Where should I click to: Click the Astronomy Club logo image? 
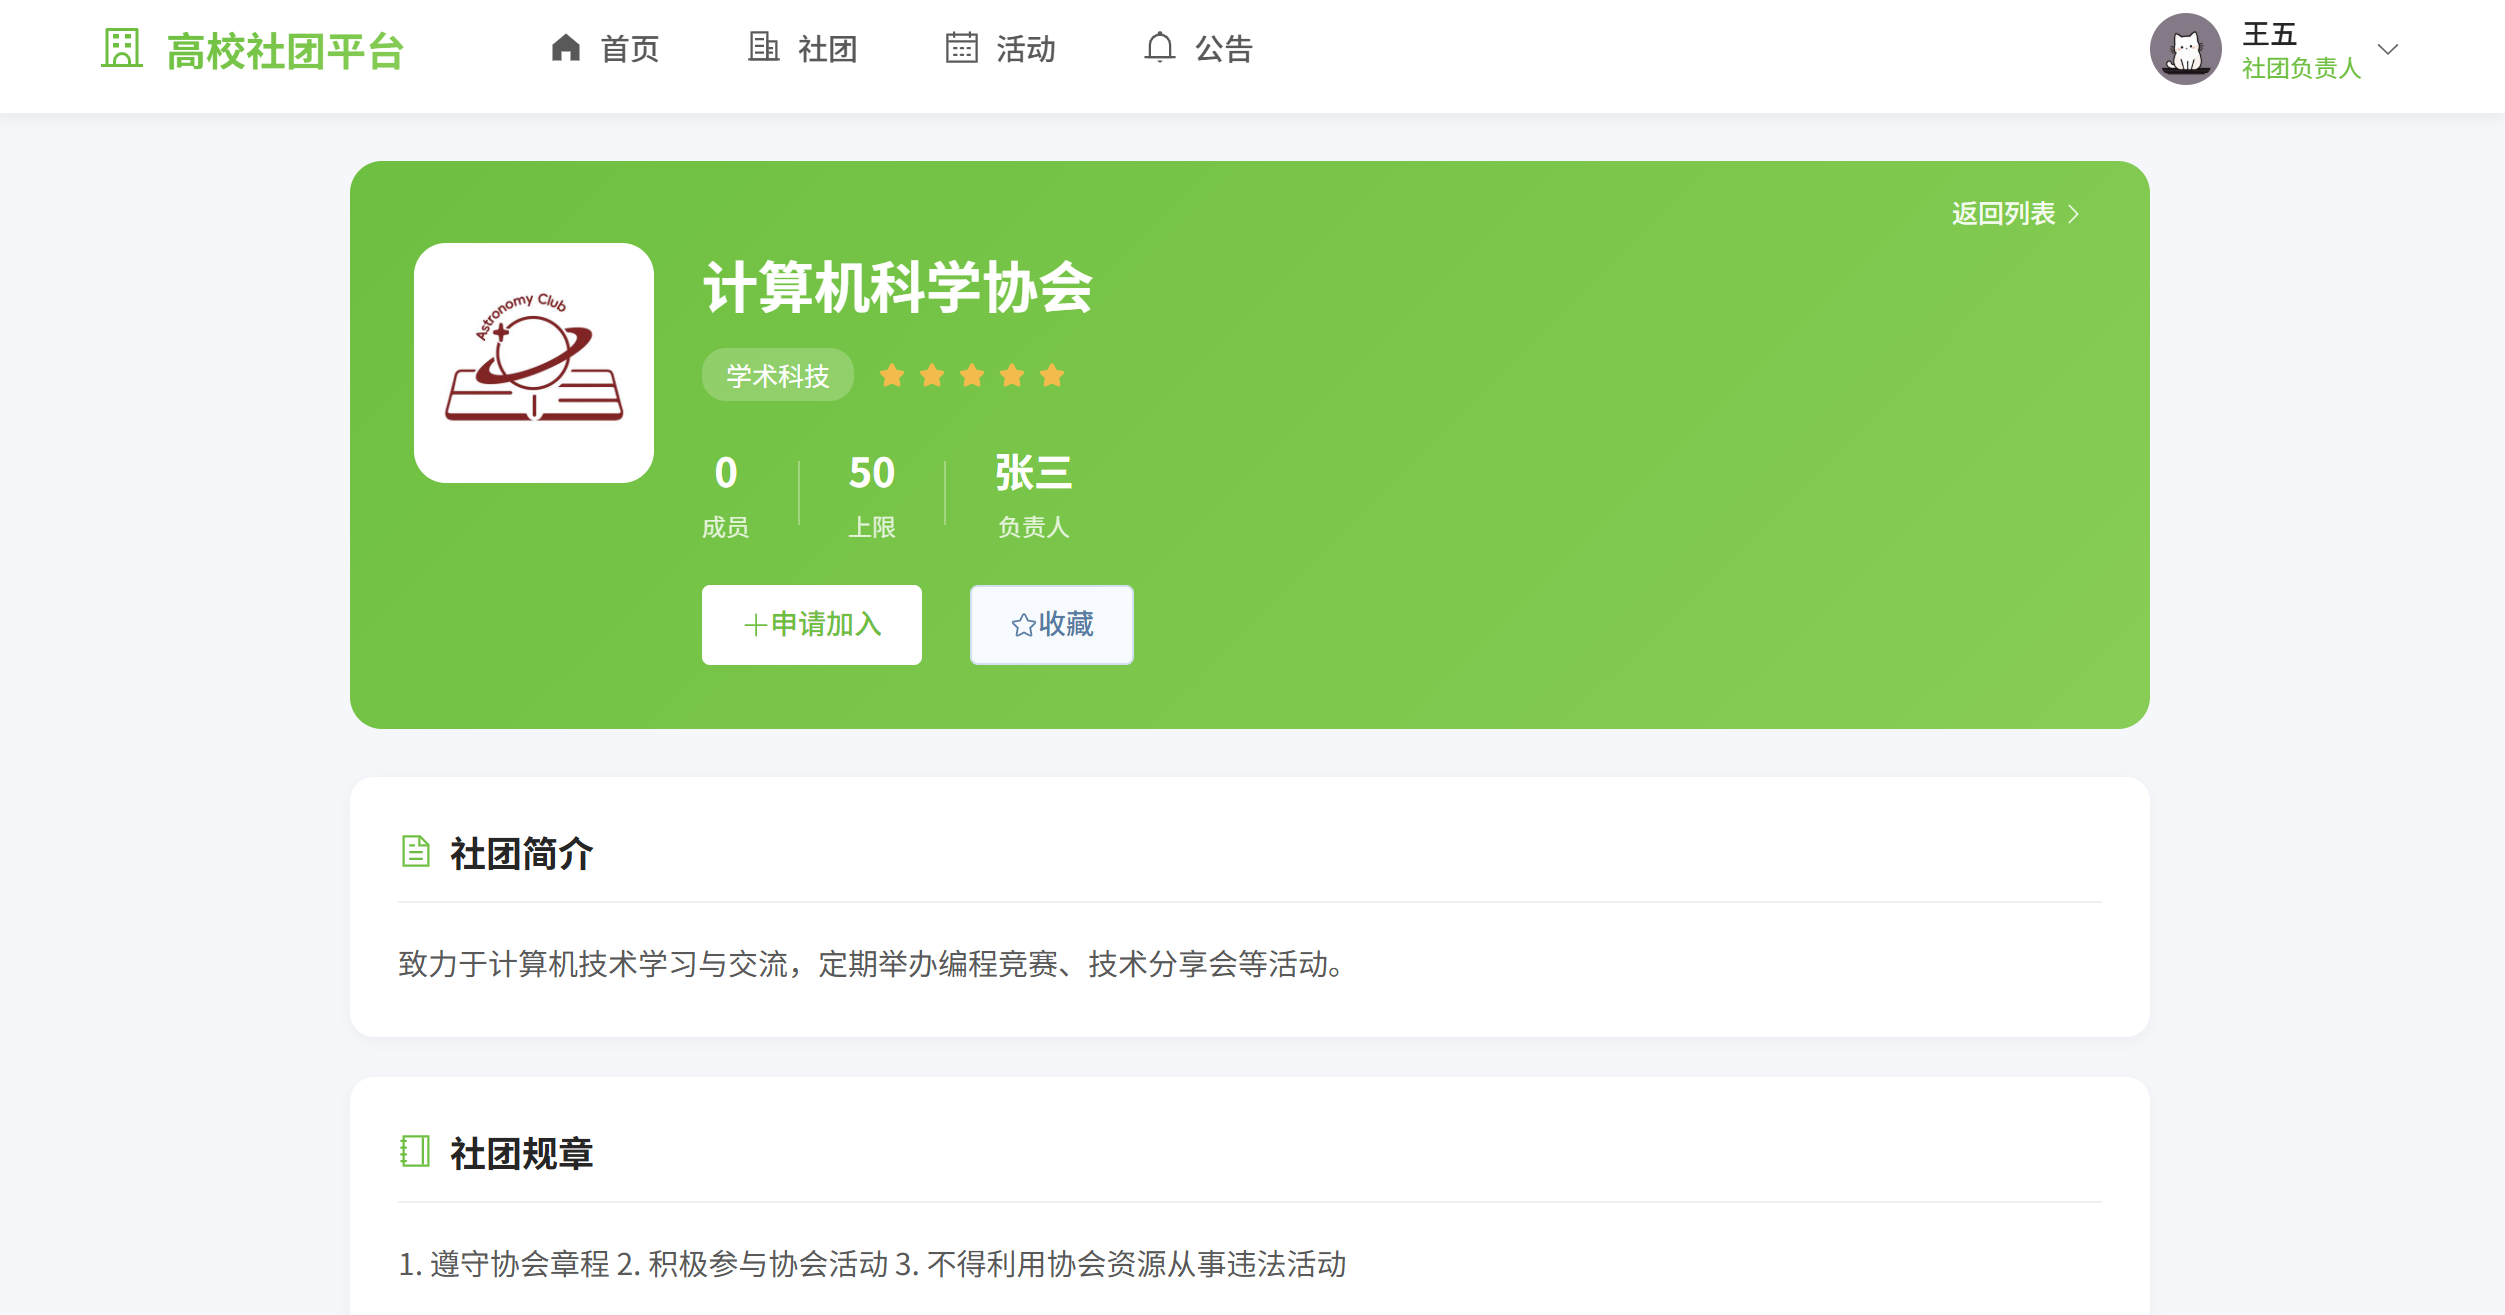point(534,363)
